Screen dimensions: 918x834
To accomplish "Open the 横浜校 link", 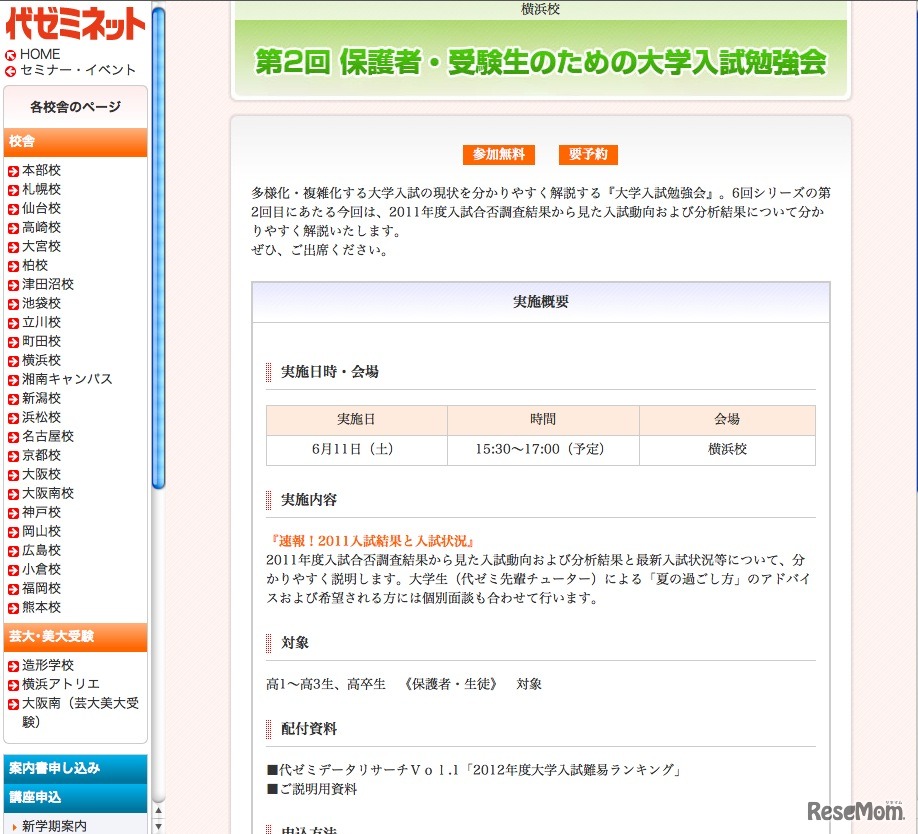I will click(x=40, y=360).
